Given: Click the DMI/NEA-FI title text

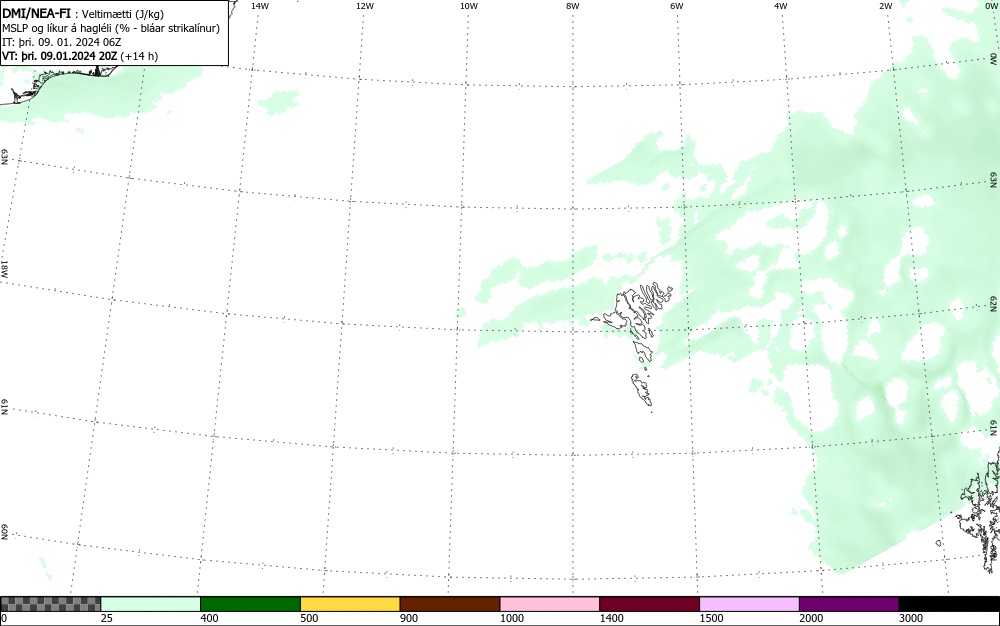Looking at the screenshot, I should coord(36,13).
